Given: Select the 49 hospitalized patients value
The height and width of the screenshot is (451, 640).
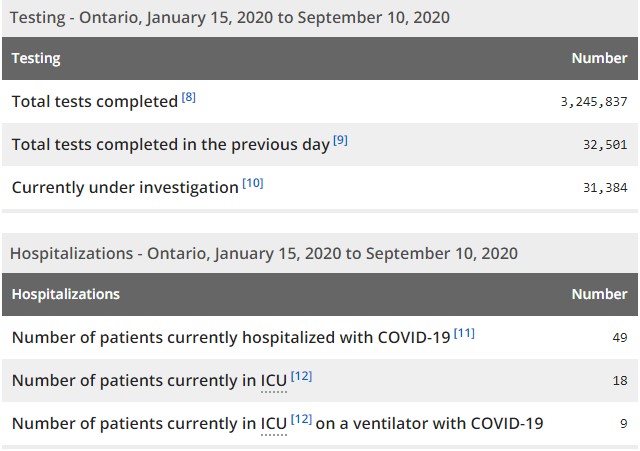Looking at the screenshot, I should coord(620,338).
